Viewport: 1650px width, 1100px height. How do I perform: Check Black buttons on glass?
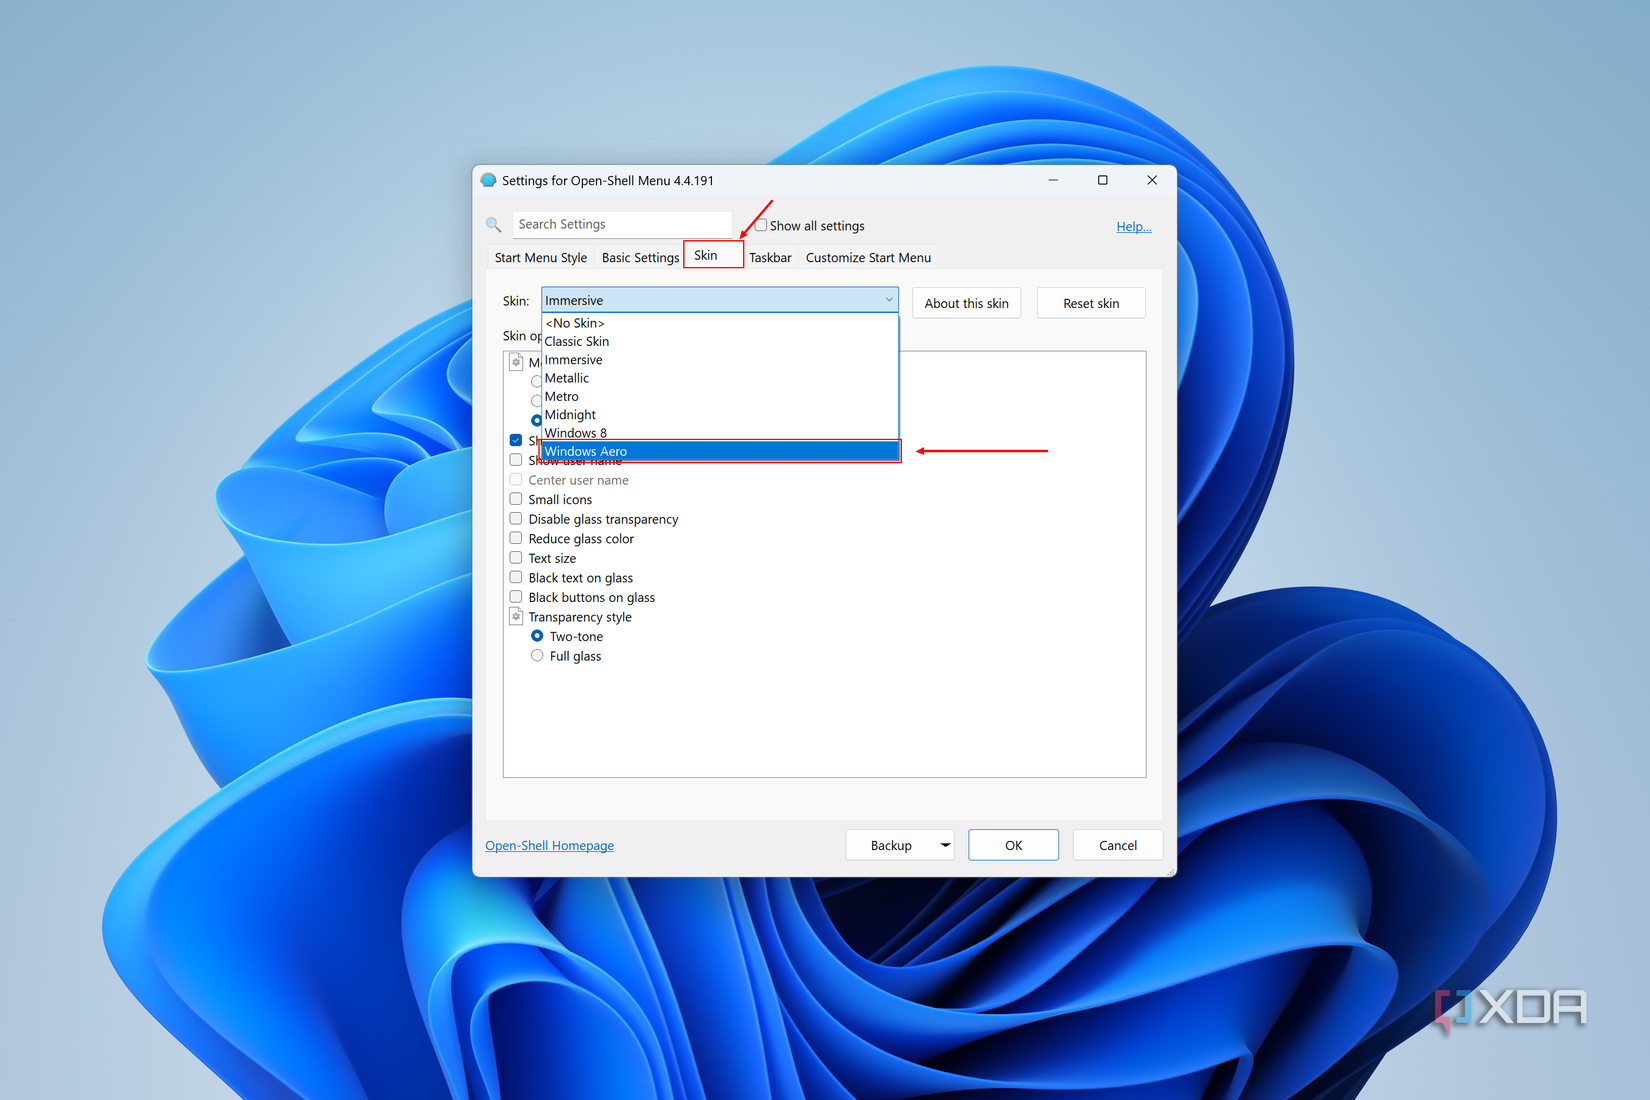coord(516,596)
